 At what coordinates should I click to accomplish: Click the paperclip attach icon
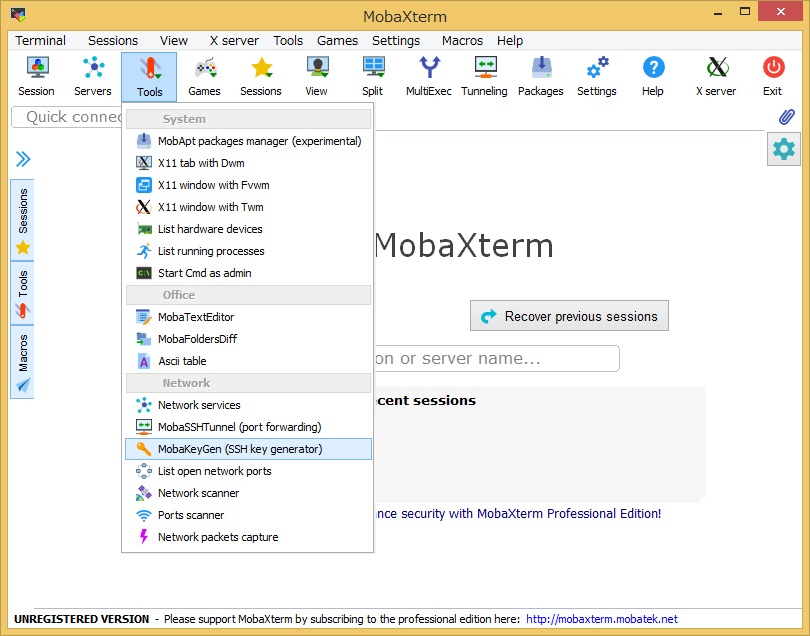click(x=786, y=117)
